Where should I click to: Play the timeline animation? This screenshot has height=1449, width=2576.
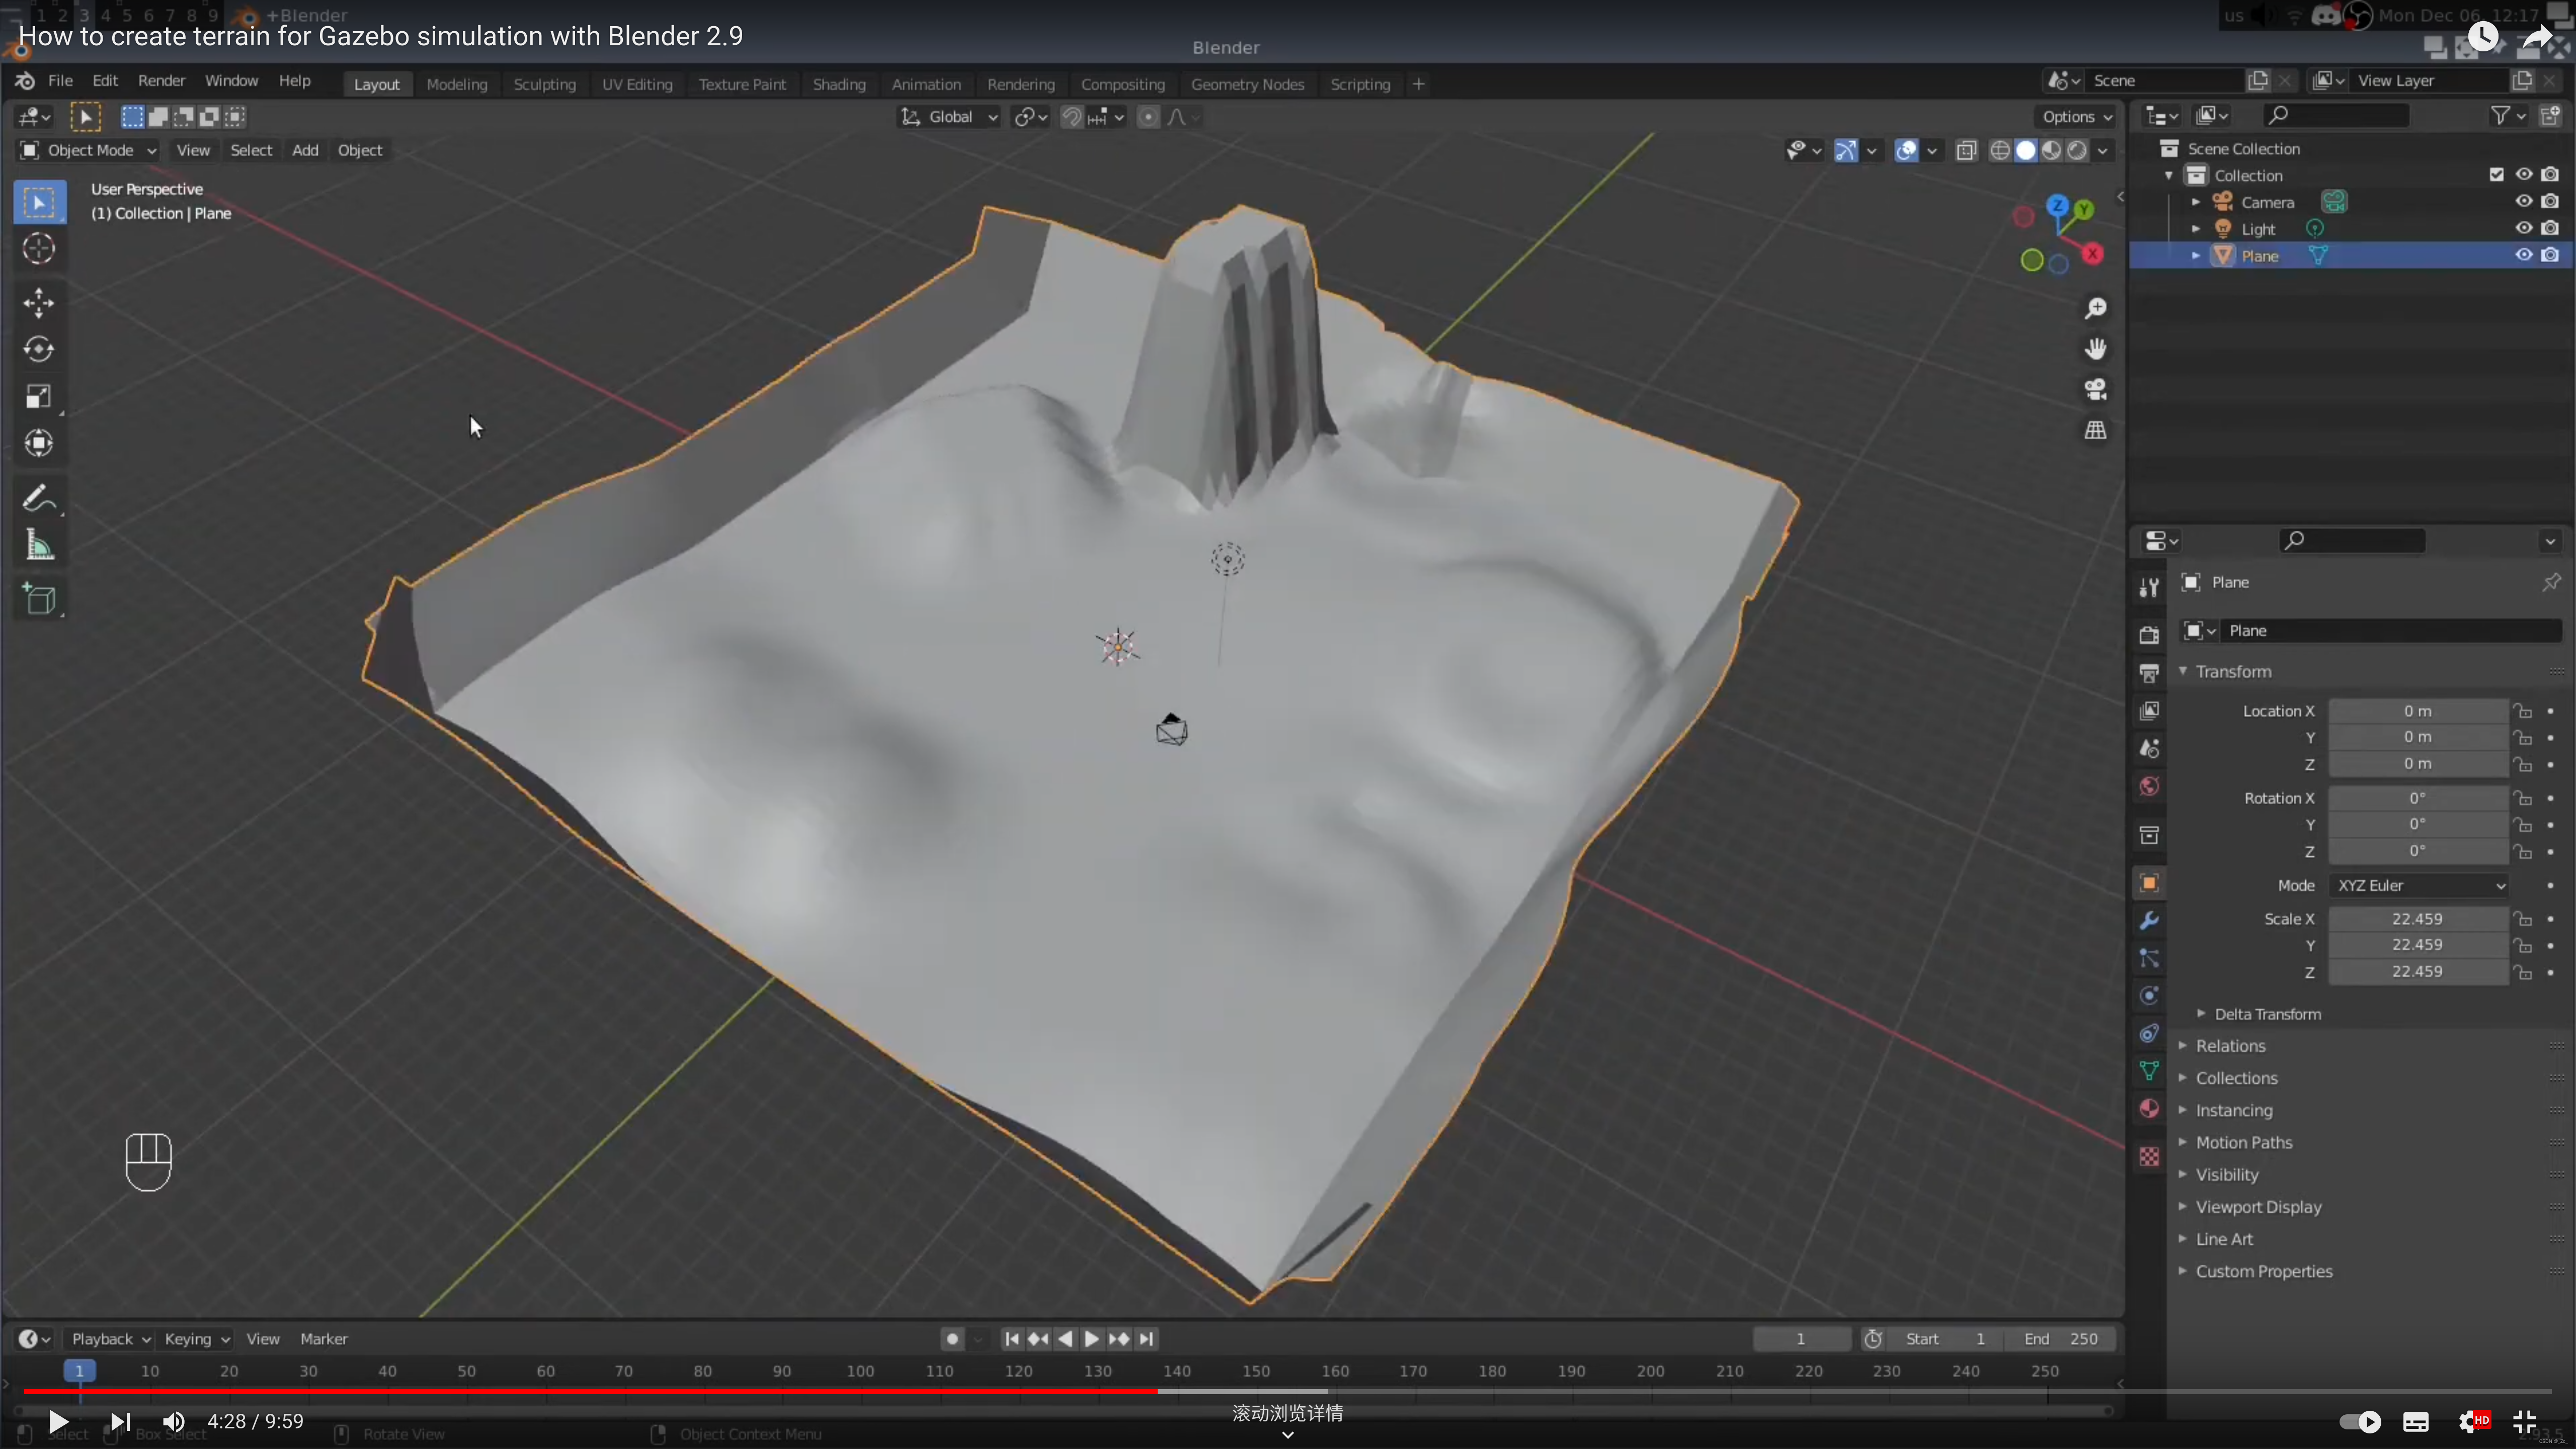coord(1092,1339)
